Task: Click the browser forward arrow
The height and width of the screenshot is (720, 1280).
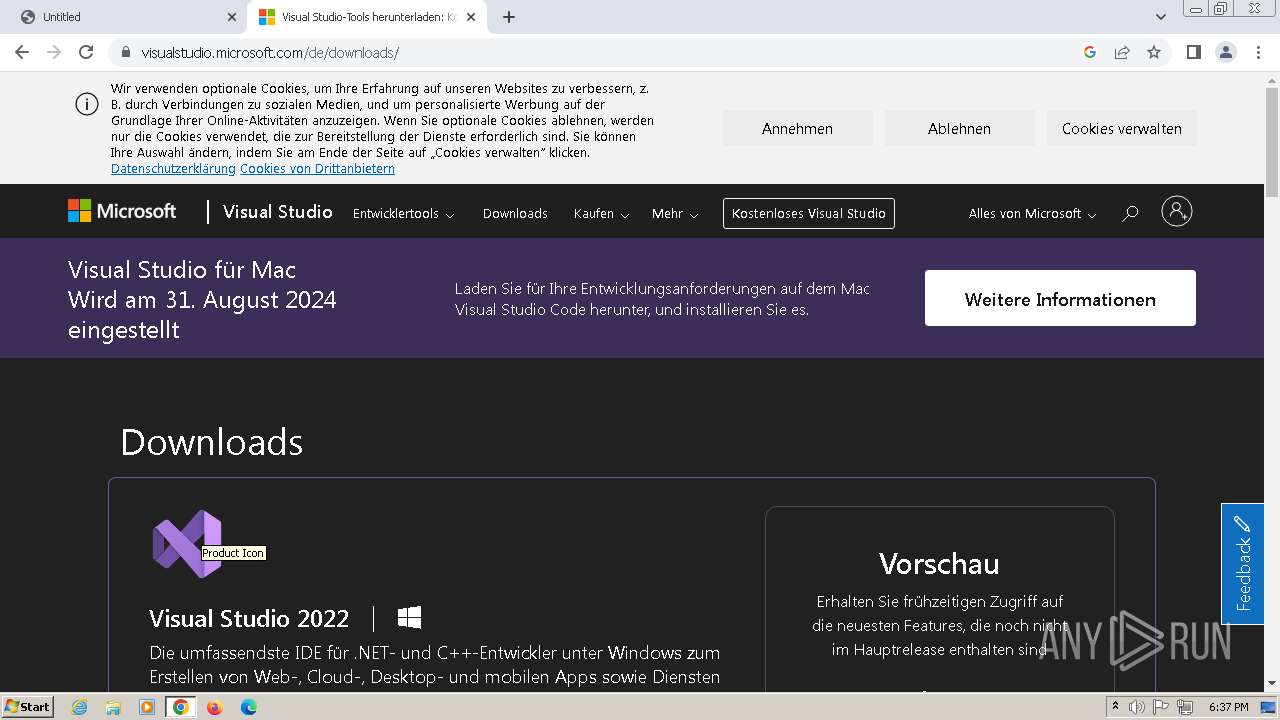Action: coord(54,52)
